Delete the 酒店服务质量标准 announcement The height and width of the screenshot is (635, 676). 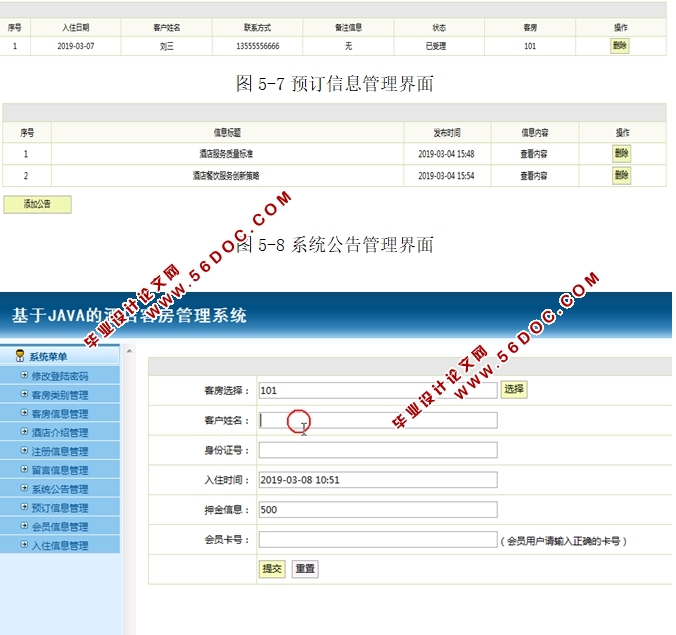pyautogui.click(x=622, y=153)
